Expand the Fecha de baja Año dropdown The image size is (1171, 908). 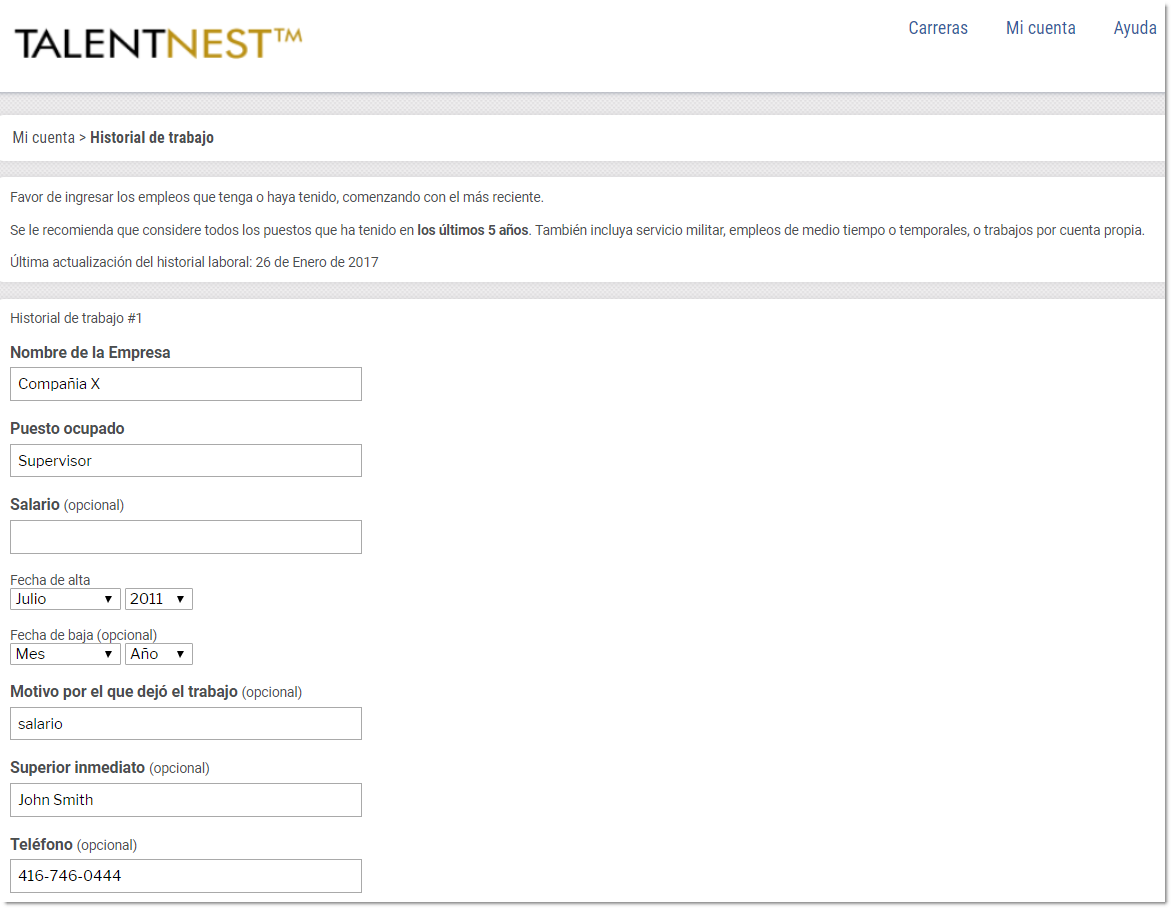[x=158, y=654]
